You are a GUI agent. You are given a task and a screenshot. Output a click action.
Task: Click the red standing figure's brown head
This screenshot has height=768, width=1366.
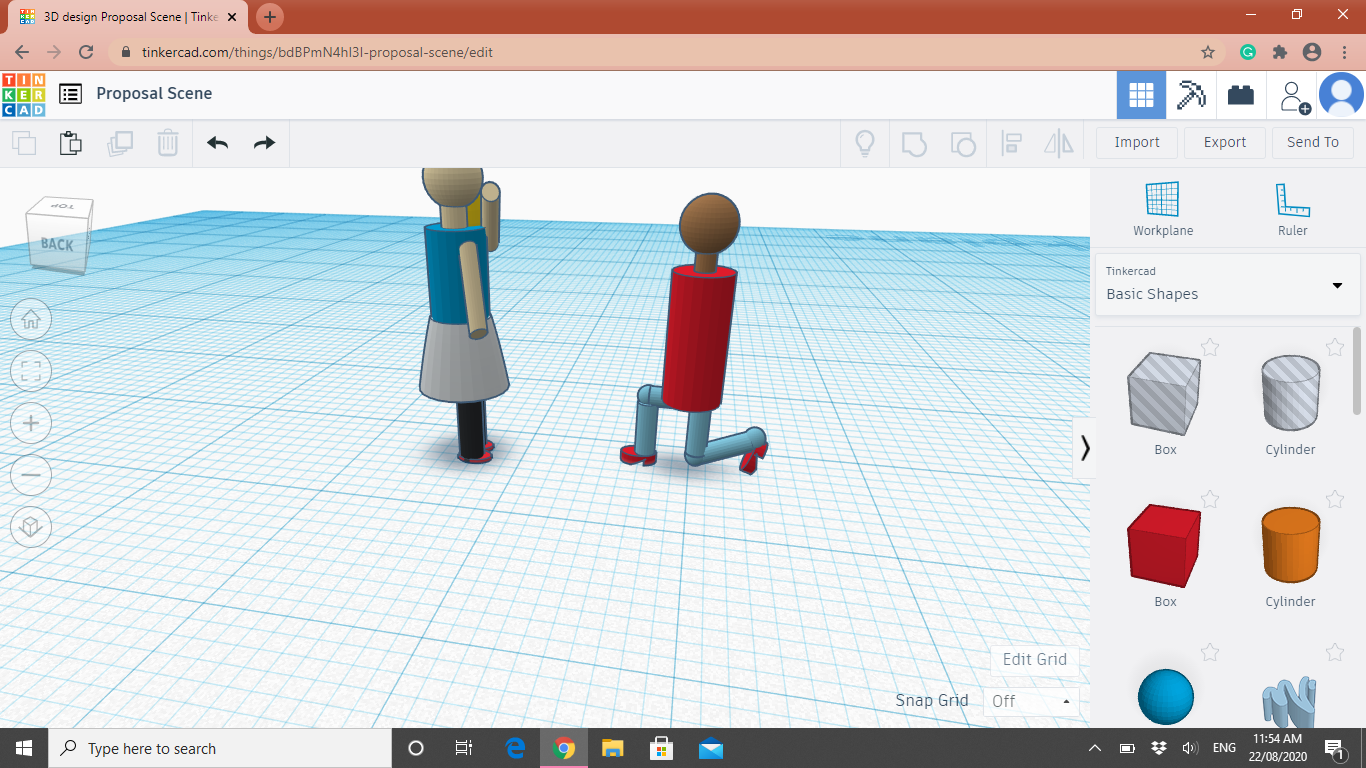point(710,221)
